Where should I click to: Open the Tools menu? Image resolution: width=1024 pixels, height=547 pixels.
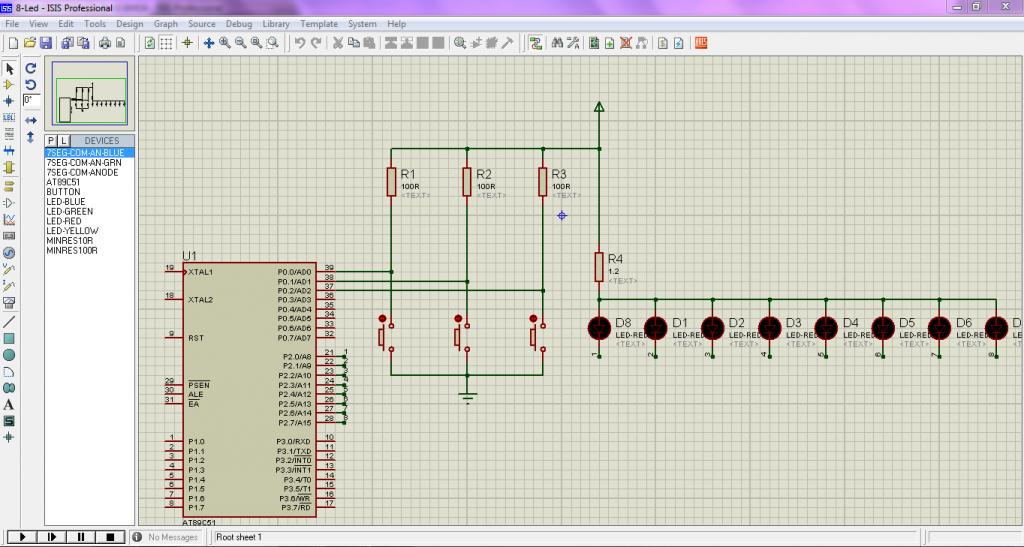point(95,23)
